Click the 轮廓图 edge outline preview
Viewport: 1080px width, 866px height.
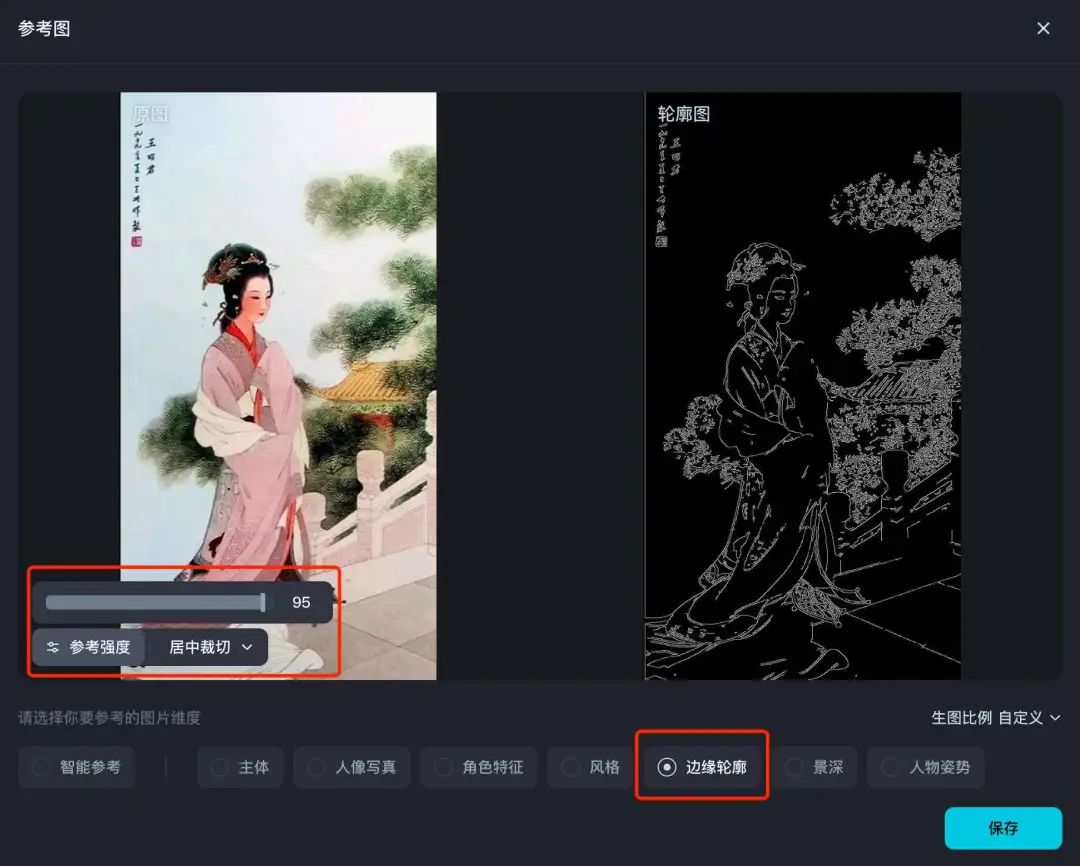[803, 386]
